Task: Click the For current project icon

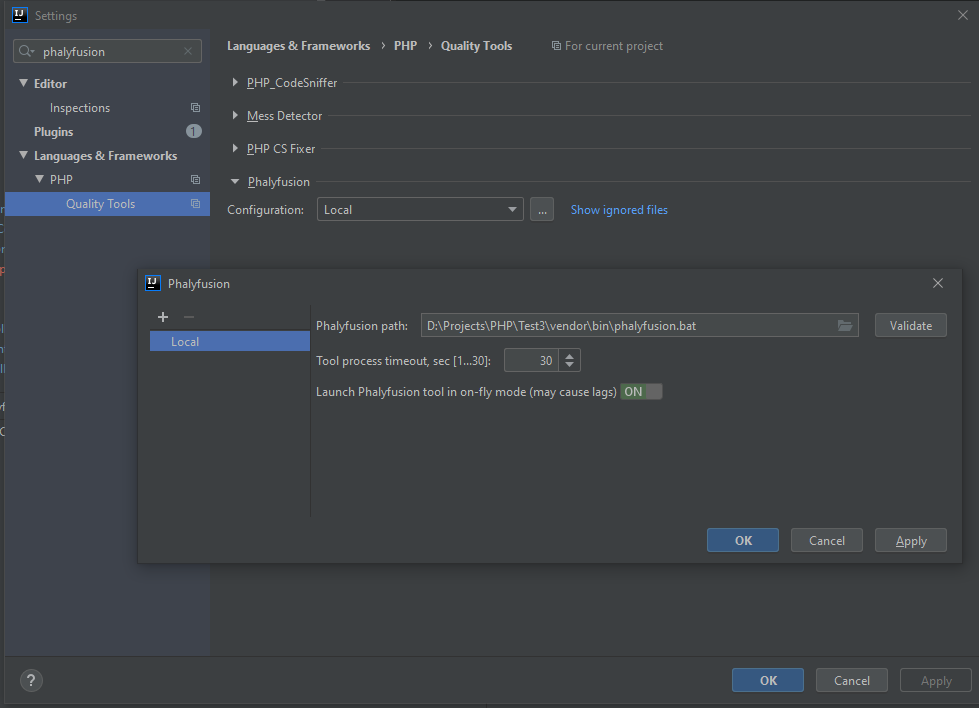Action: [556, 46]
